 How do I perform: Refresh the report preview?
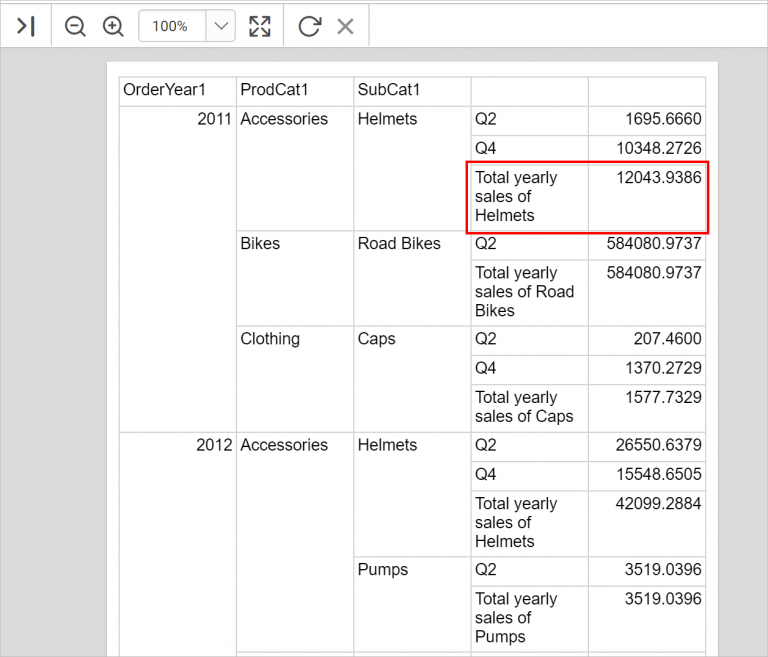(310, 26)
